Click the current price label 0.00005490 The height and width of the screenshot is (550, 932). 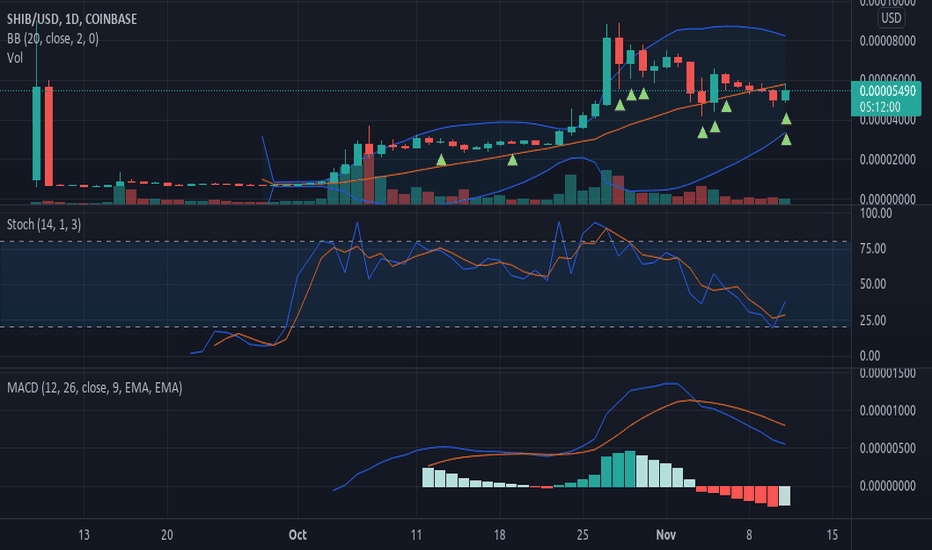point(887,91)
